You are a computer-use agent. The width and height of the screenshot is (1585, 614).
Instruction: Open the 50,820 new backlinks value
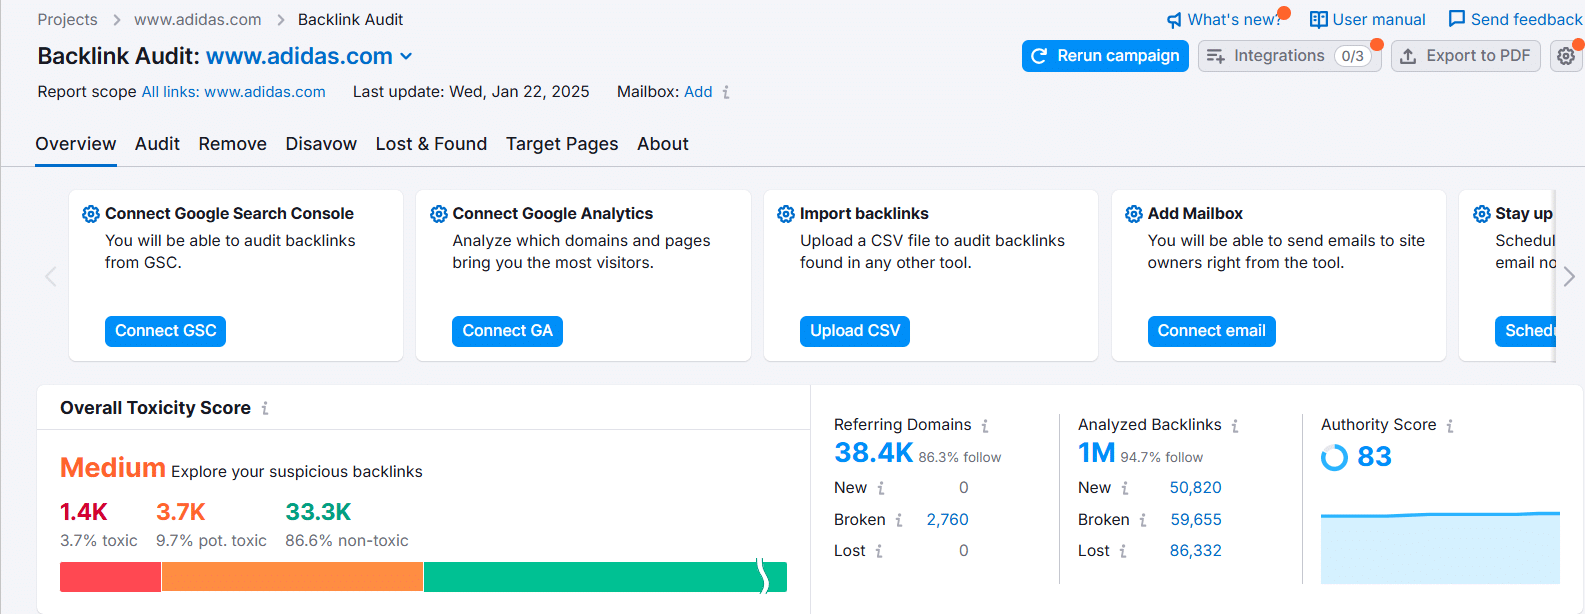click(1196, 488)
